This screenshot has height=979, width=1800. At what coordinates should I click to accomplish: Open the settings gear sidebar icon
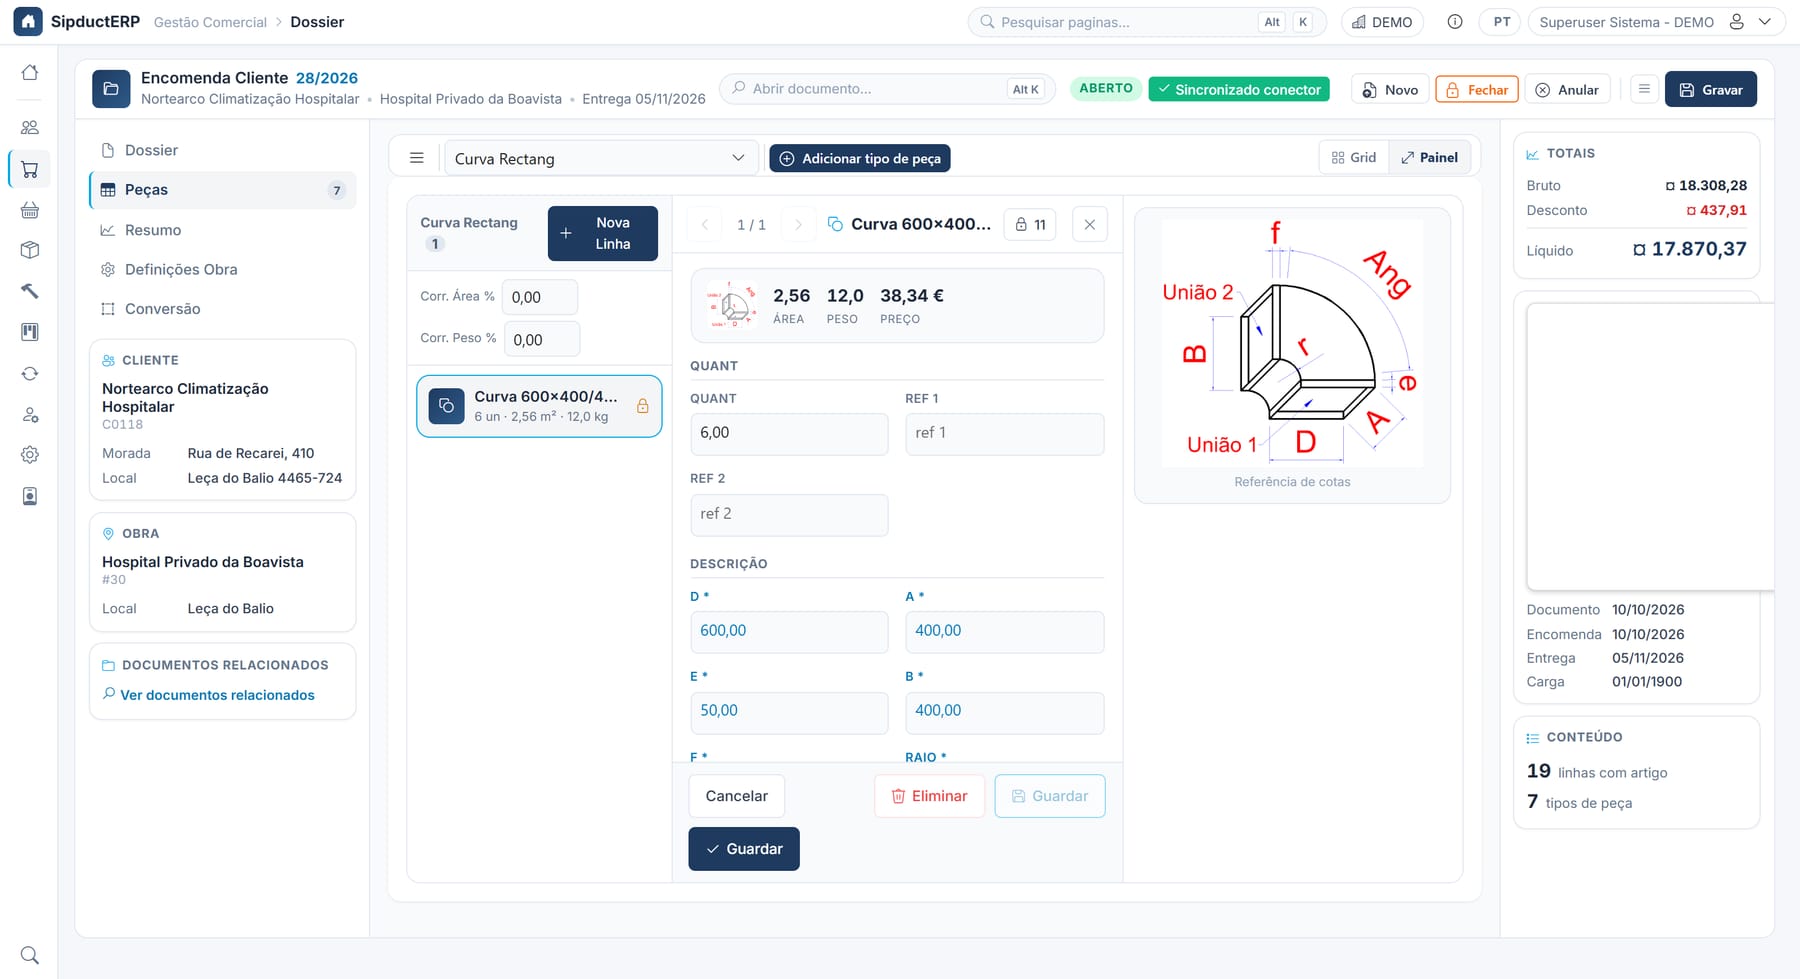click(x=30, y=454)
